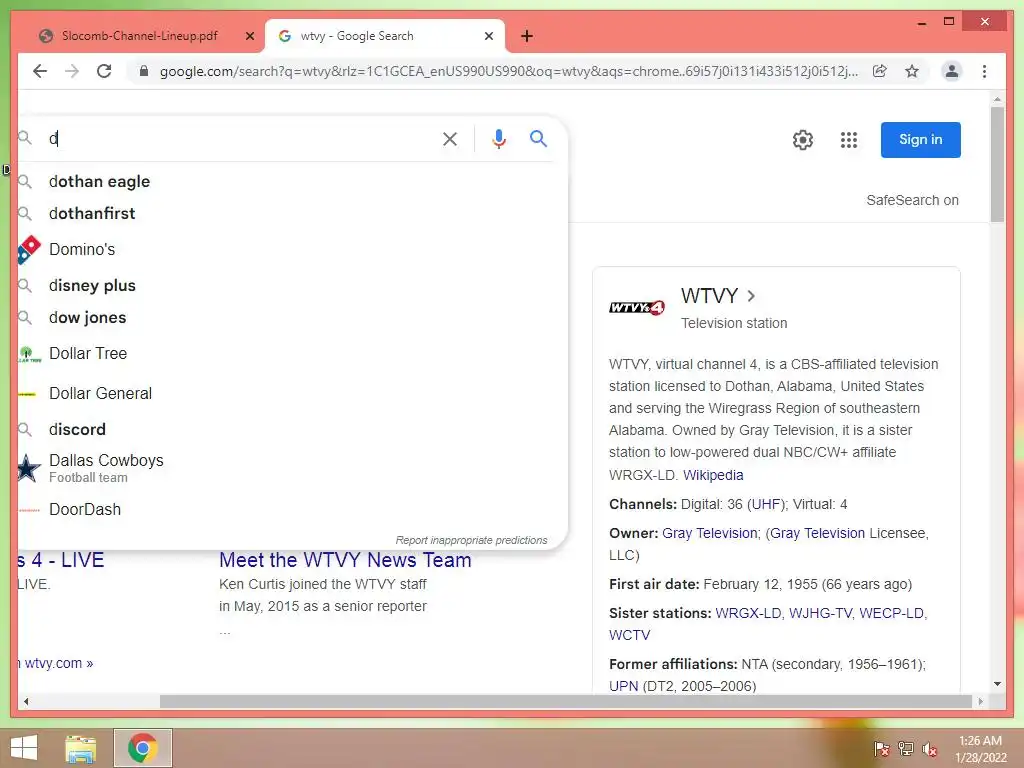Open the Windows Start button
The width and height of the screenshot is (1024, 768).
pos(24,748)
